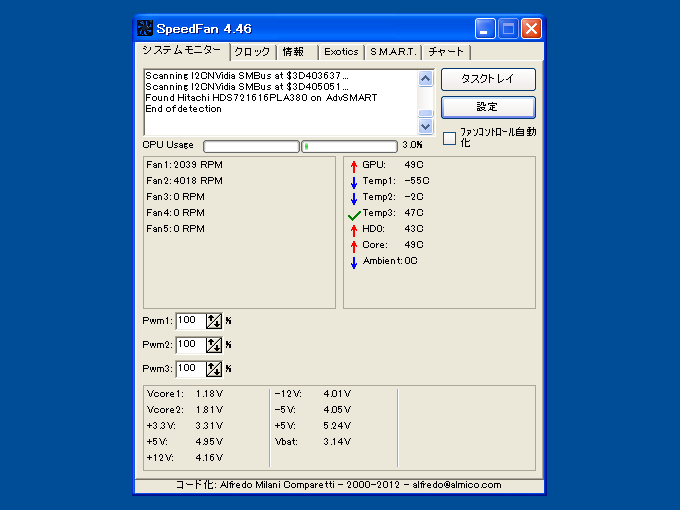This screenshot has width=680, height=510.
Task: Click the '+3.3V: 3.31V' voltage reading
Action: [185, 426]
